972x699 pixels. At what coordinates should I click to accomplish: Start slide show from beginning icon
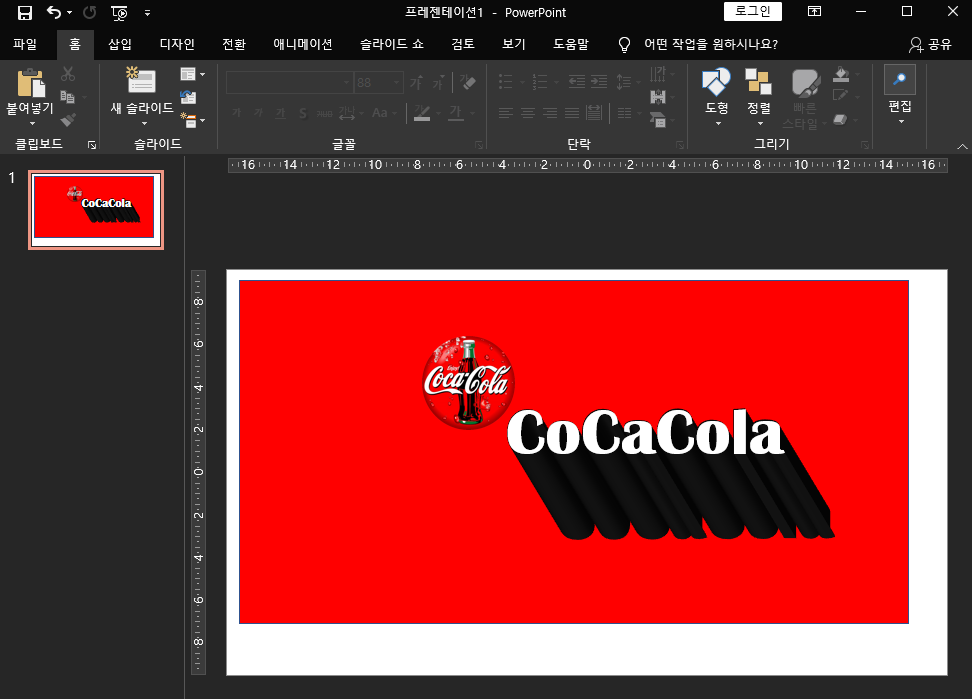pos(119,12)
